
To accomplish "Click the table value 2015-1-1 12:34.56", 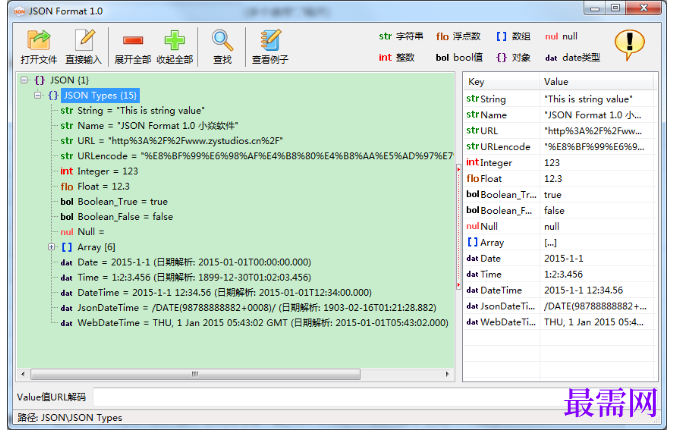I will [x=583, y=290].
